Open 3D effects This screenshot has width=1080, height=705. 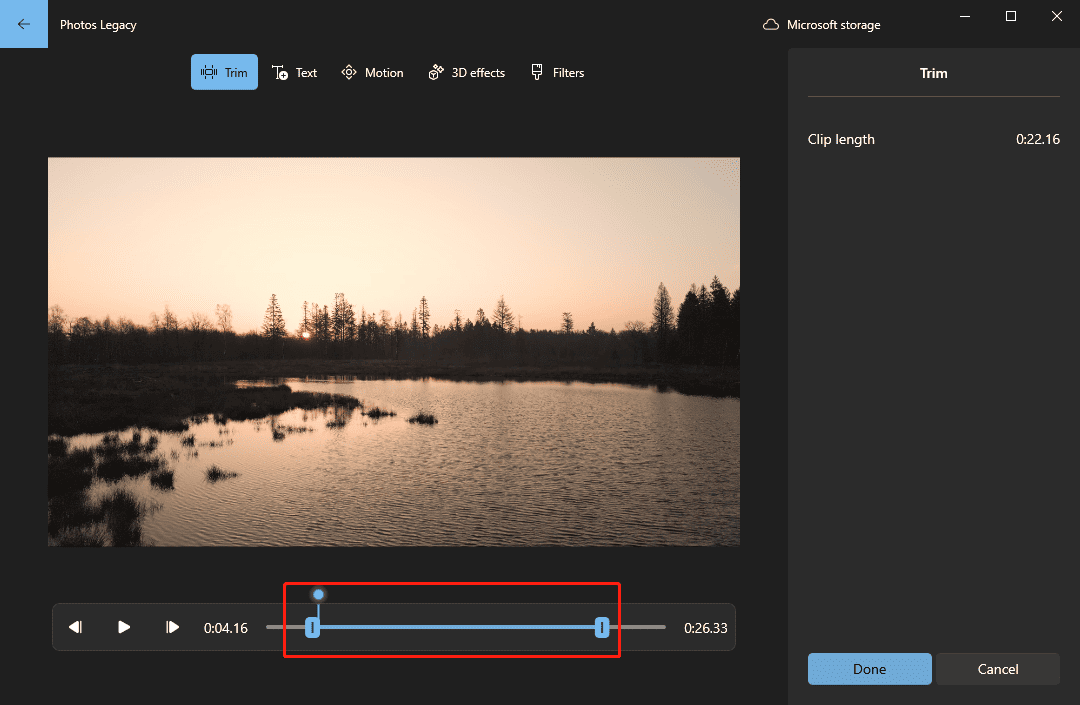pyautogui.click(x=467, y=72)
